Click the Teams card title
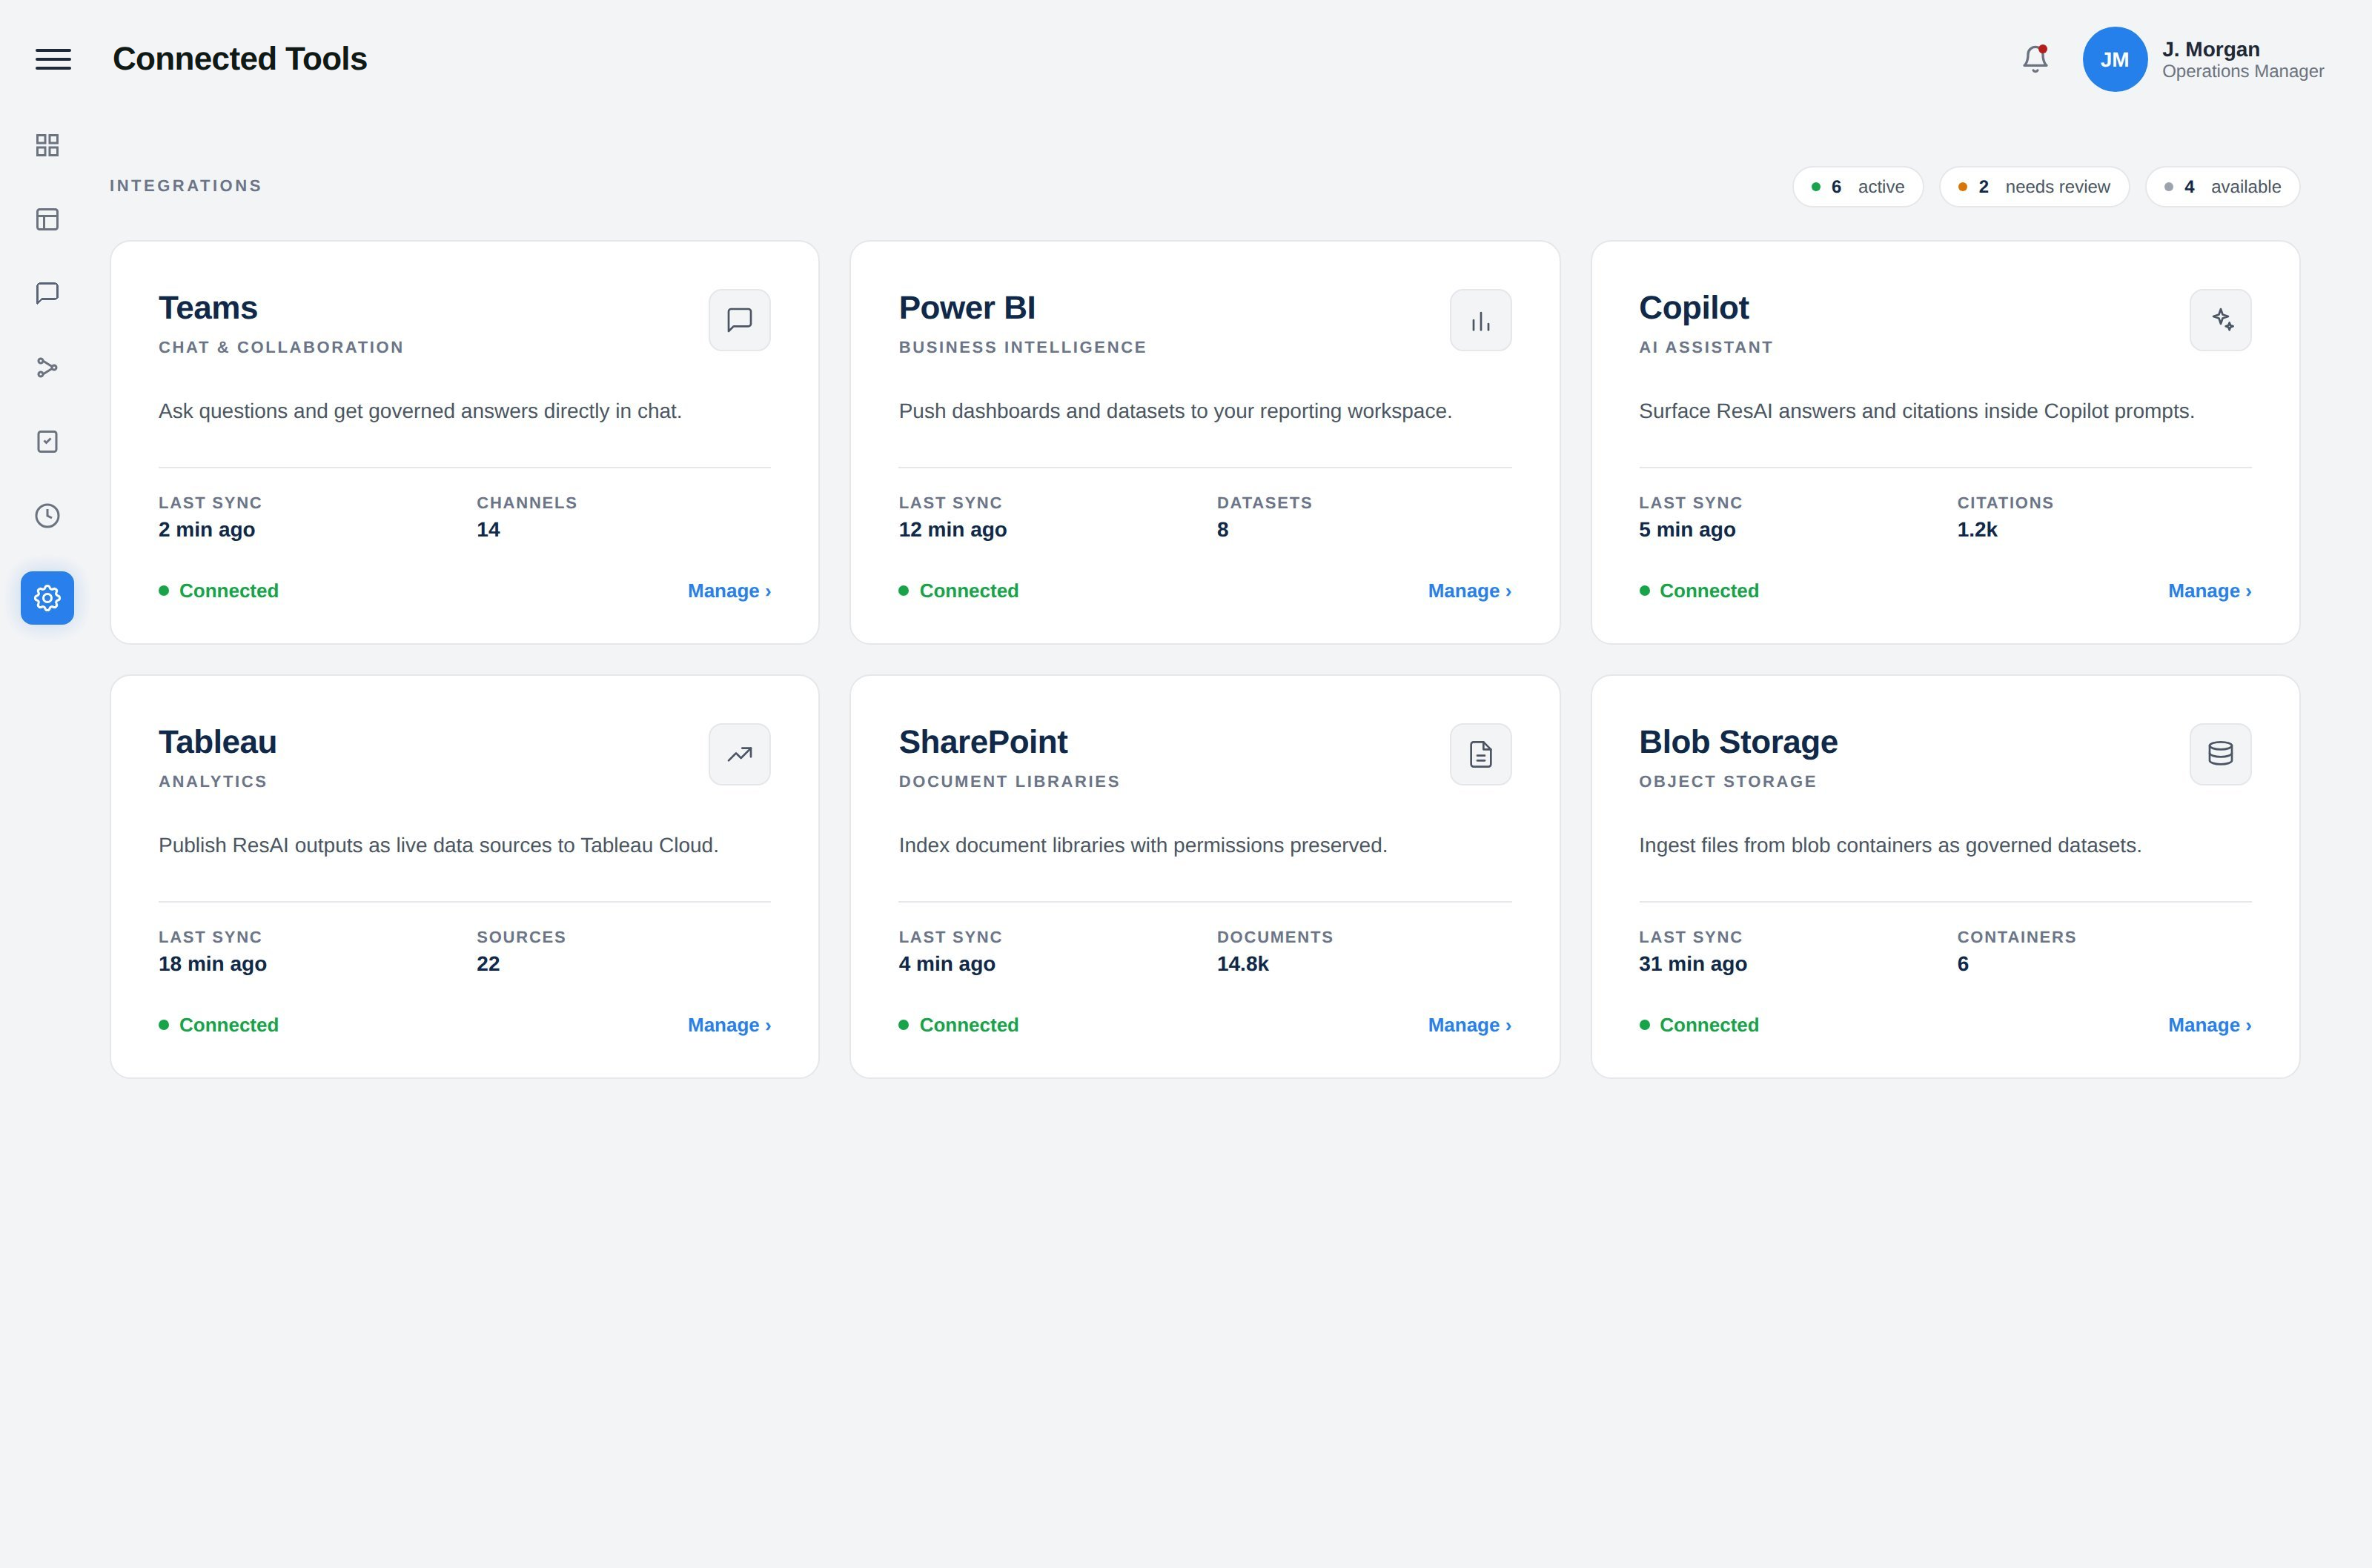The width and height of the screenshot is (2372, 1568). coord(208,308)
